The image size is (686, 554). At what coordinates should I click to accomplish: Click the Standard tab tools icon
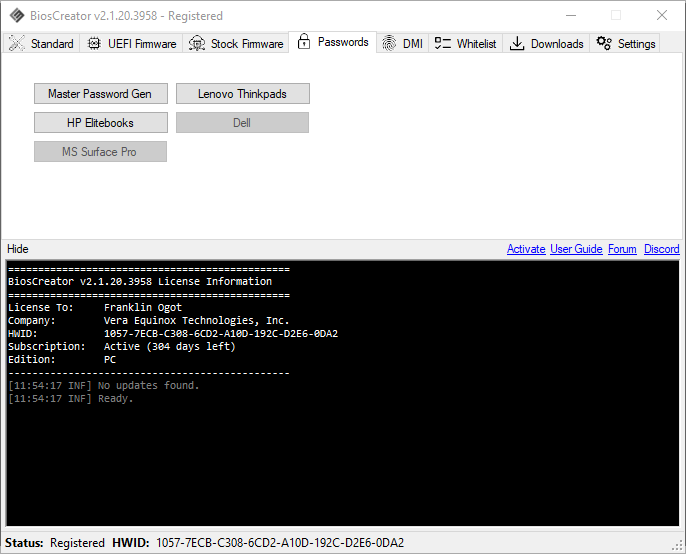pos(17,43)
